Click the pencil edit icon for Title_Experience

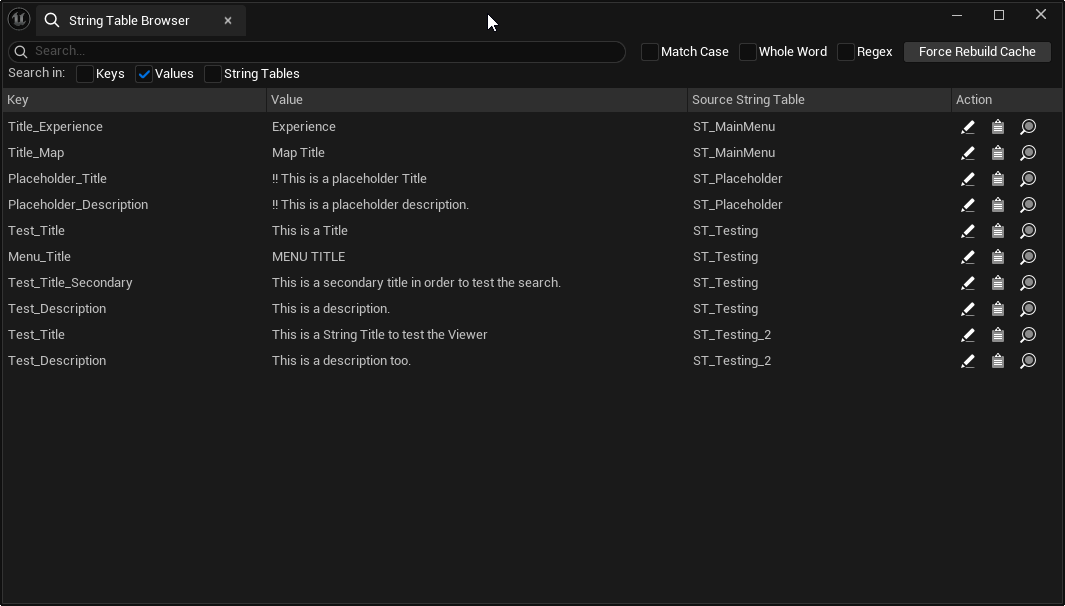pyautogui.click(x=968, y=127)
